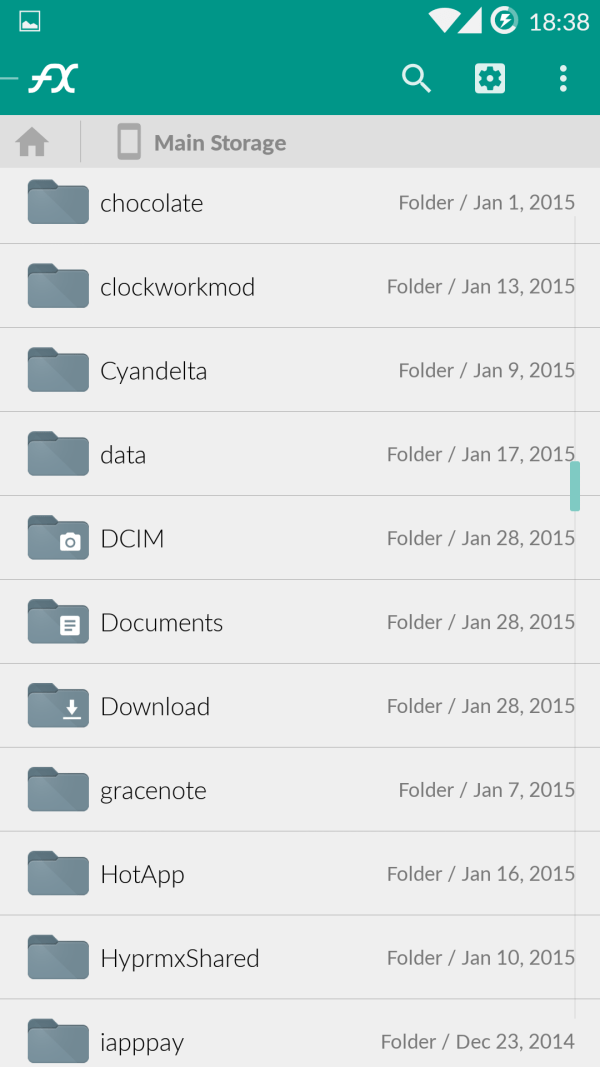Open the overflow menu with three dots

coord(563,78)
